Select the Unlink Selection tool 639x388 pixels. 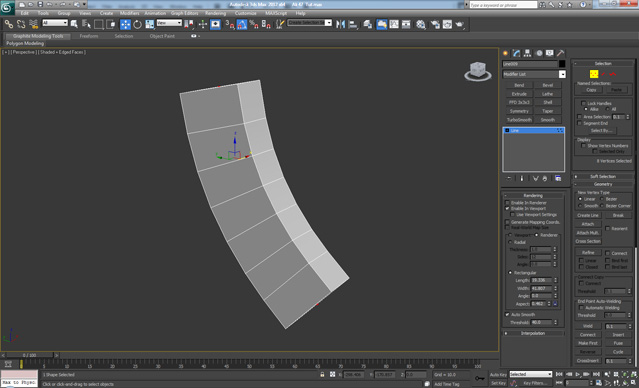click(x=21, y=24)
